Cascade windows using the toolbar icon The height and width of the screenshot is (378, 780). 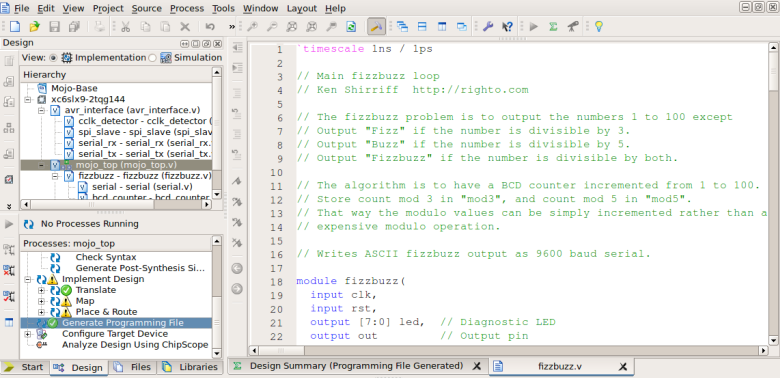[402, 26]
